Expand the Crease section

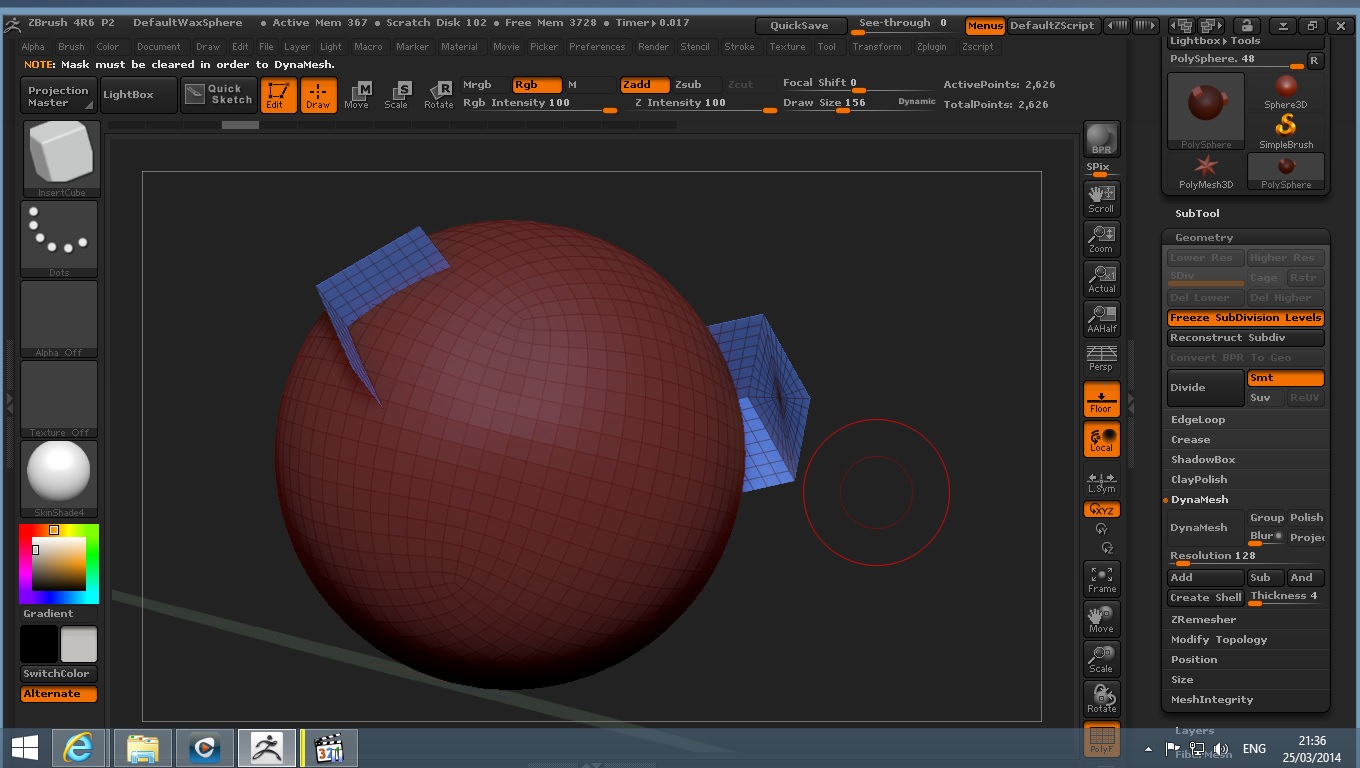click(1190, 439)
